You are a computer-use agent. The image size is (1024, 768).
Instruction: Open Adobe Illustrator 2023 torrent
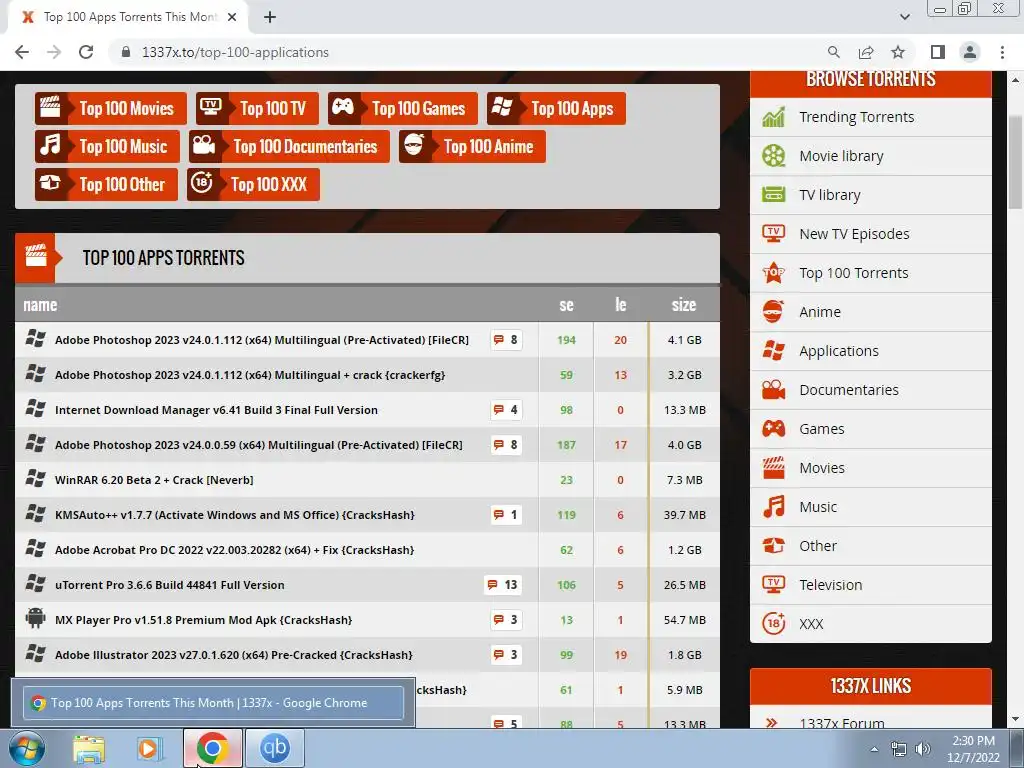234,655
